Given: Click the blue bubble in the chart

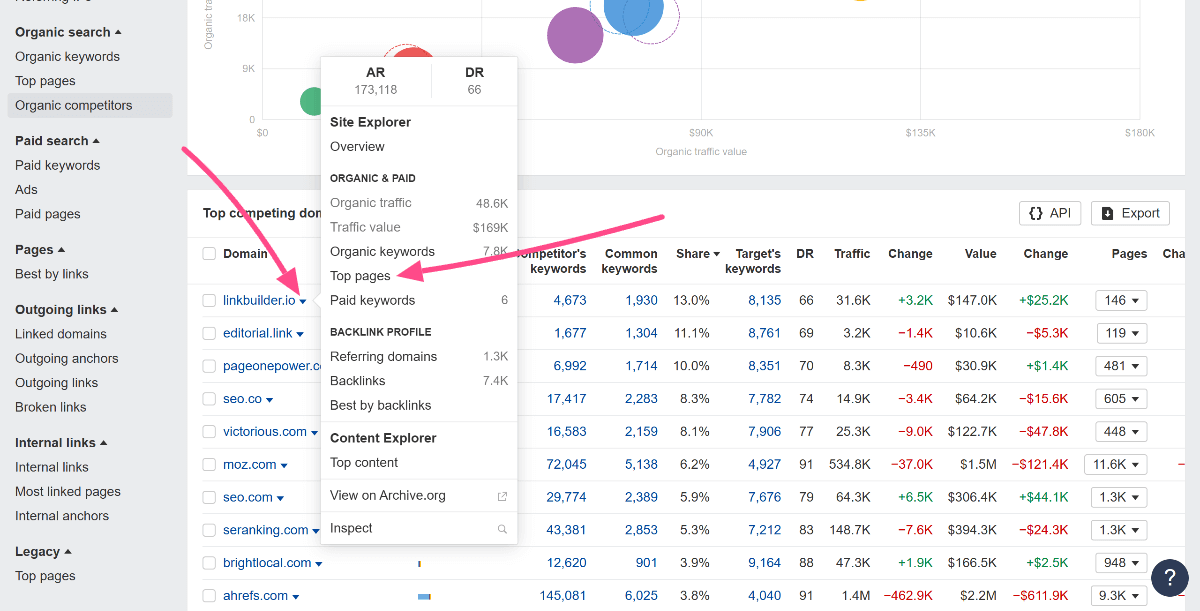Looking at the screenshot, I should 633,14.
